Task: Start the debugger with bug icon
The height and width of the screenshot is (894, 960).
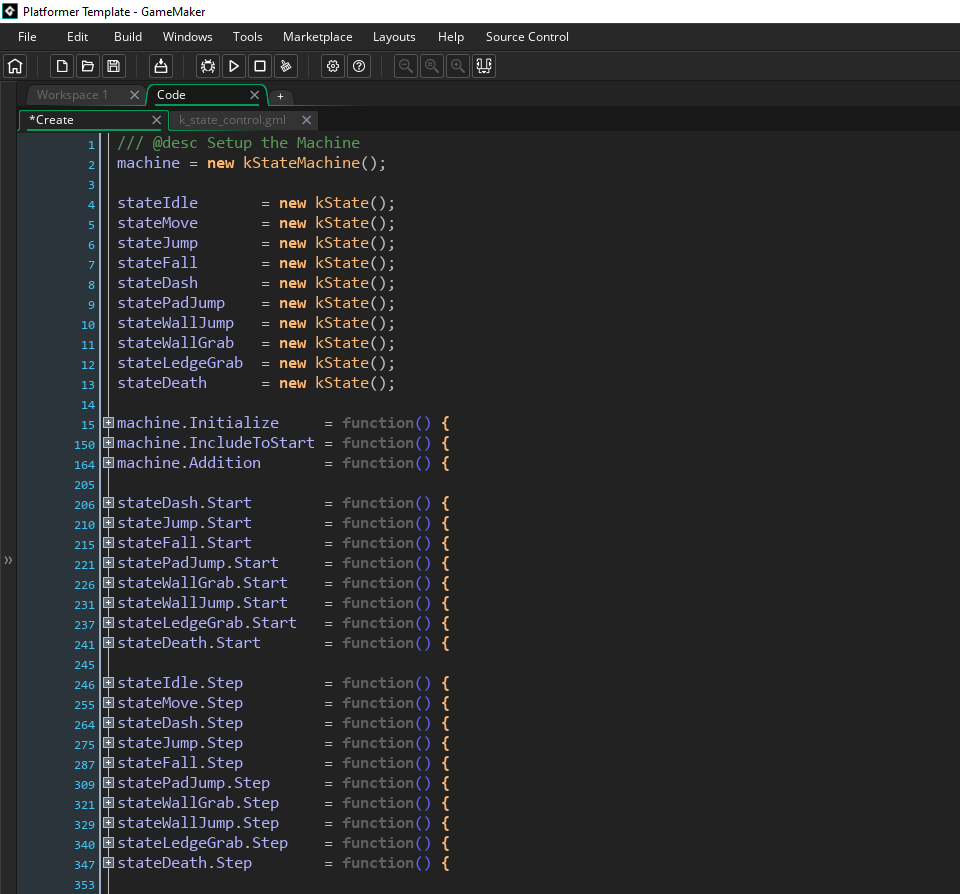Action: [x=208, y=67]
